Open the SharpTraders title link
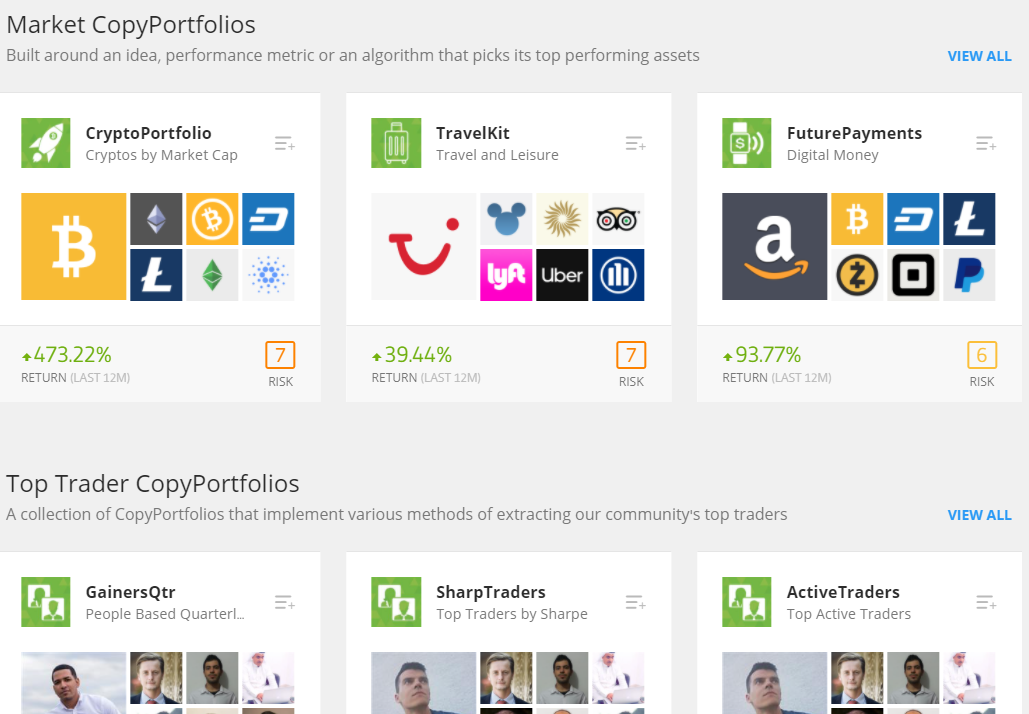Image resolution: width=1029 pixels, height=714 pixels. [490, 592]
